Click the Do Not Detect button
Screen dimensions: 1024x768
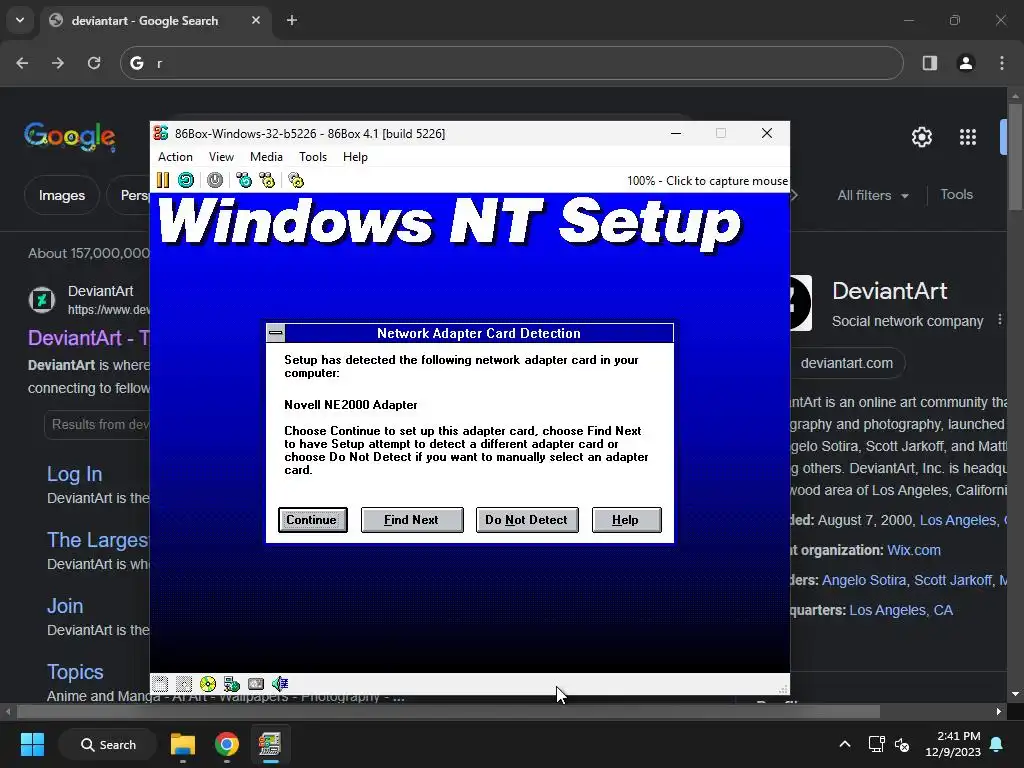(x=527, y=520)
